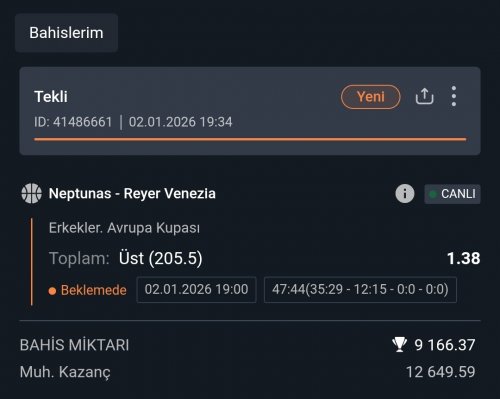Click the Üst (205.5) total selection
The width and height of the screenshot is (500, 399).
[x=161, y=258]
